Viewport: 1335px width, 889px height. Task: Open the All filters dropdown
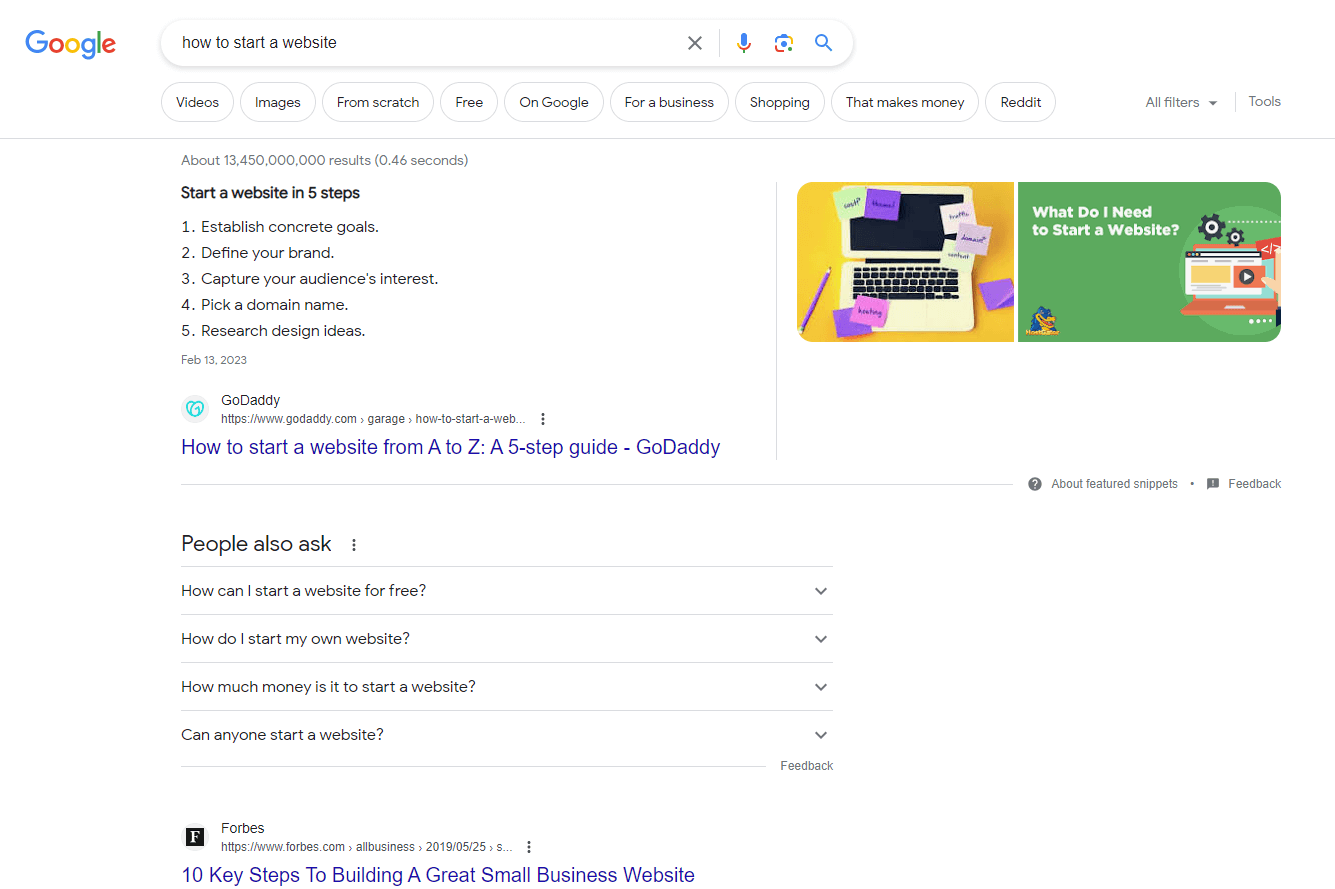pos(1180,101)
